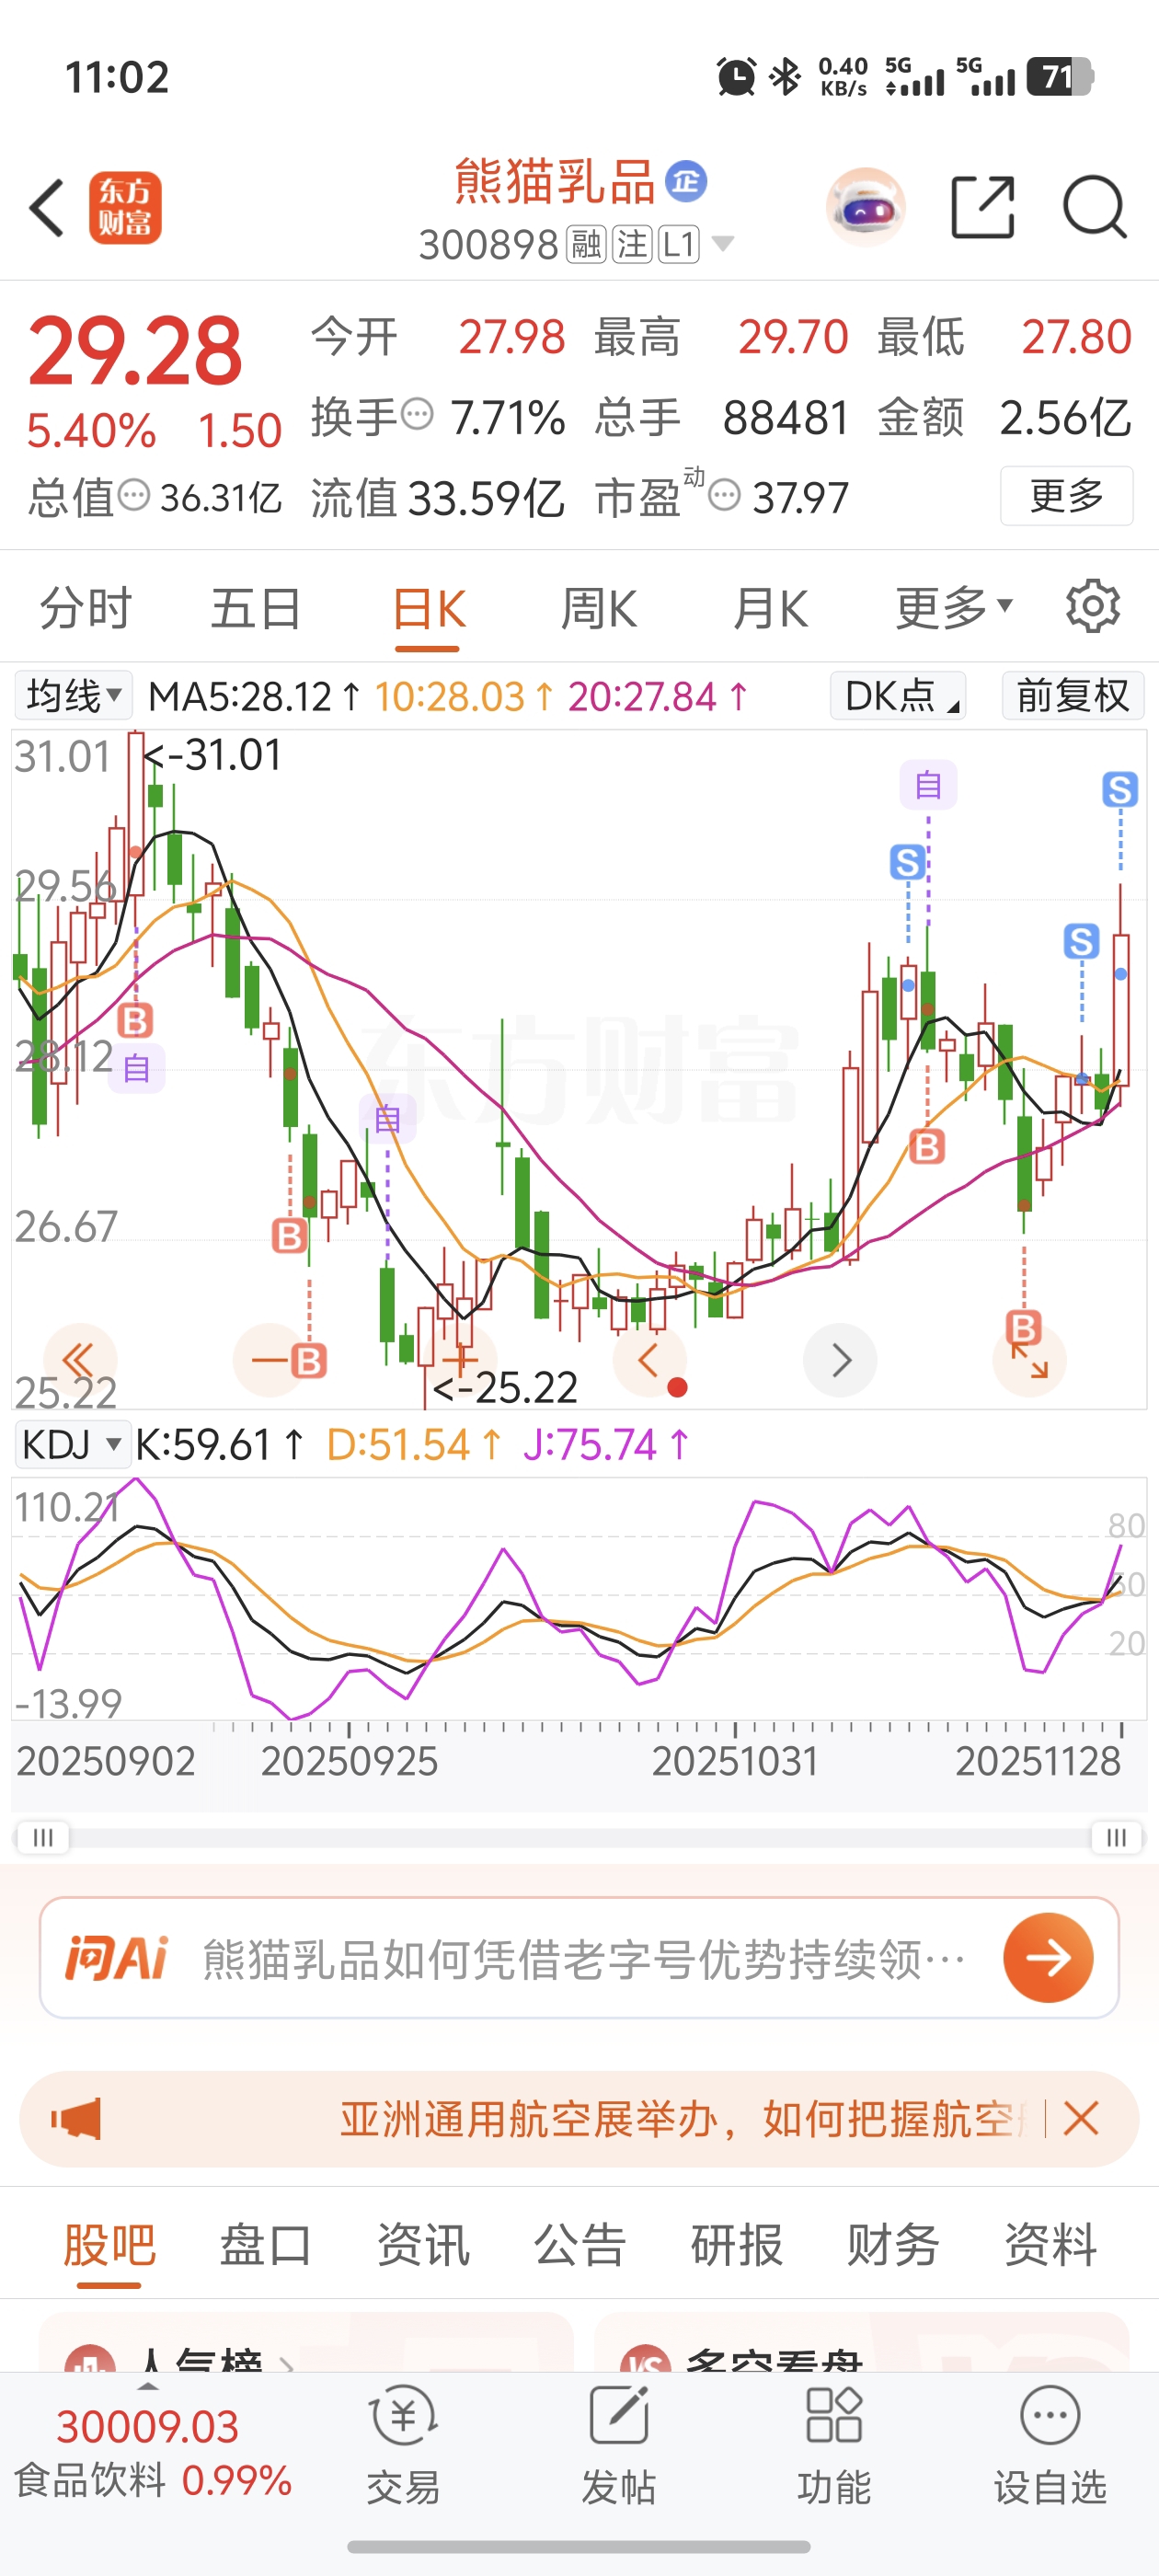Open the 盘口 tab
The height and width of the screenshot is (2576, 1159).
tap(266, 2245)
